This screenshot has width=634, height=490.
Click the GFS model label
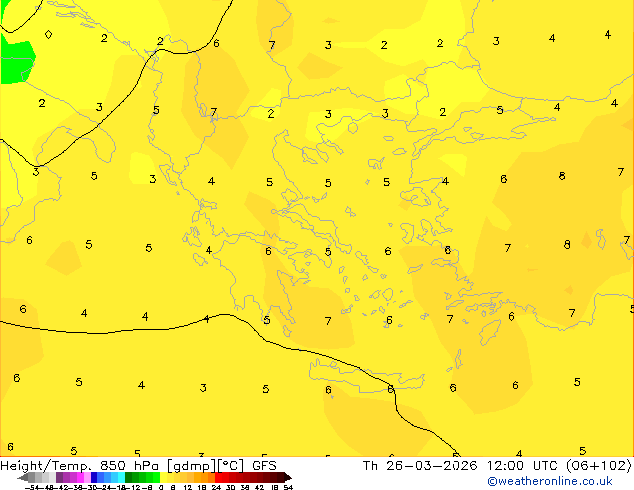pyautogui.click(x=264, y=466)
